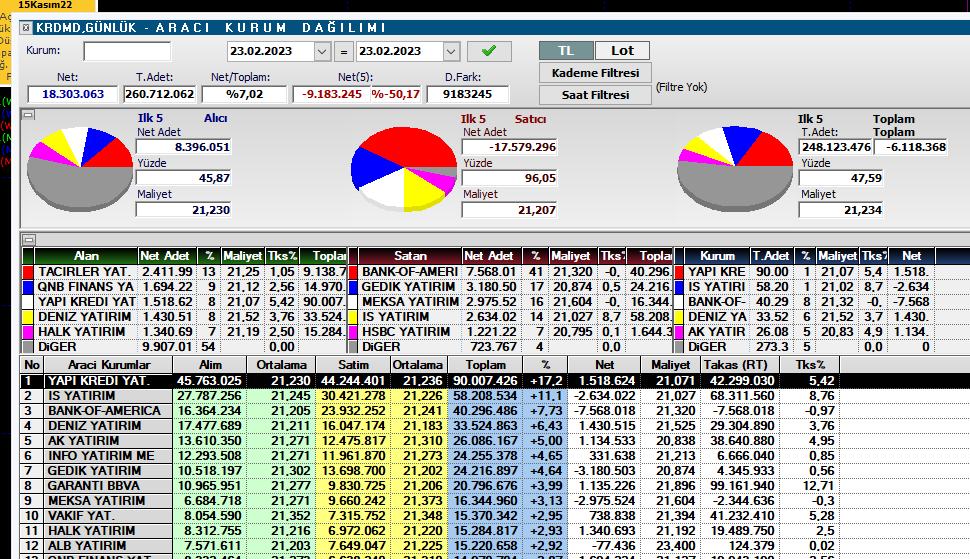
Task: Click the Ilk 5 Satıcı pie chart
Action: tap(404, 168)
